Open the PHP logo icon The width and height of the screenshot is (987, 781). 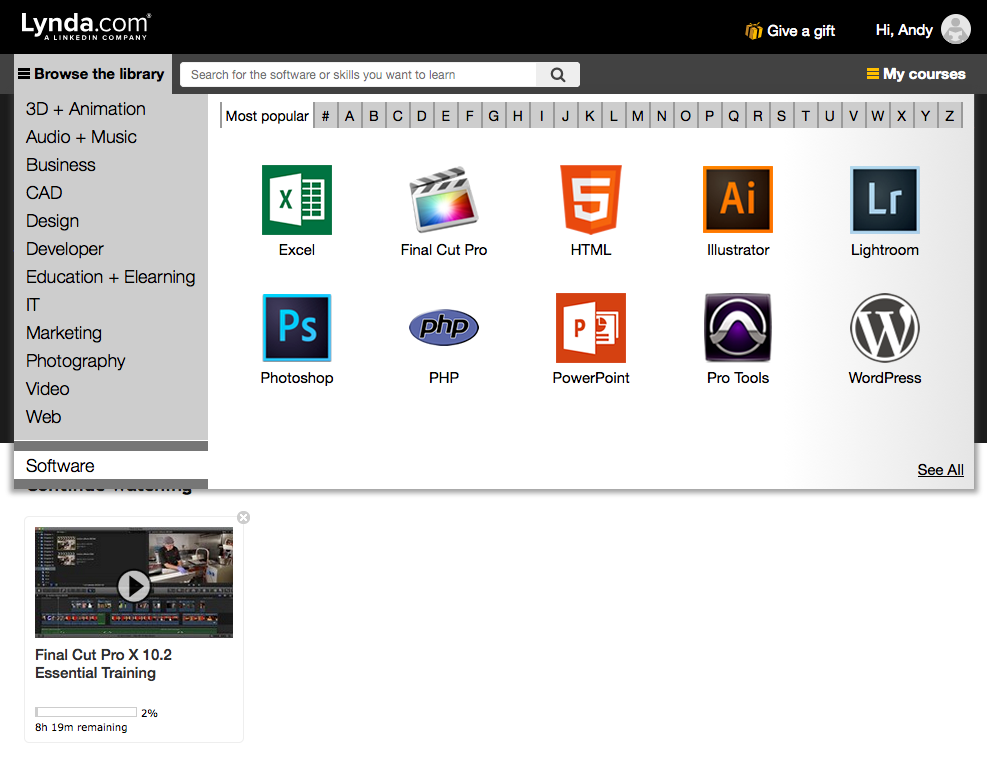click(444, 327)
